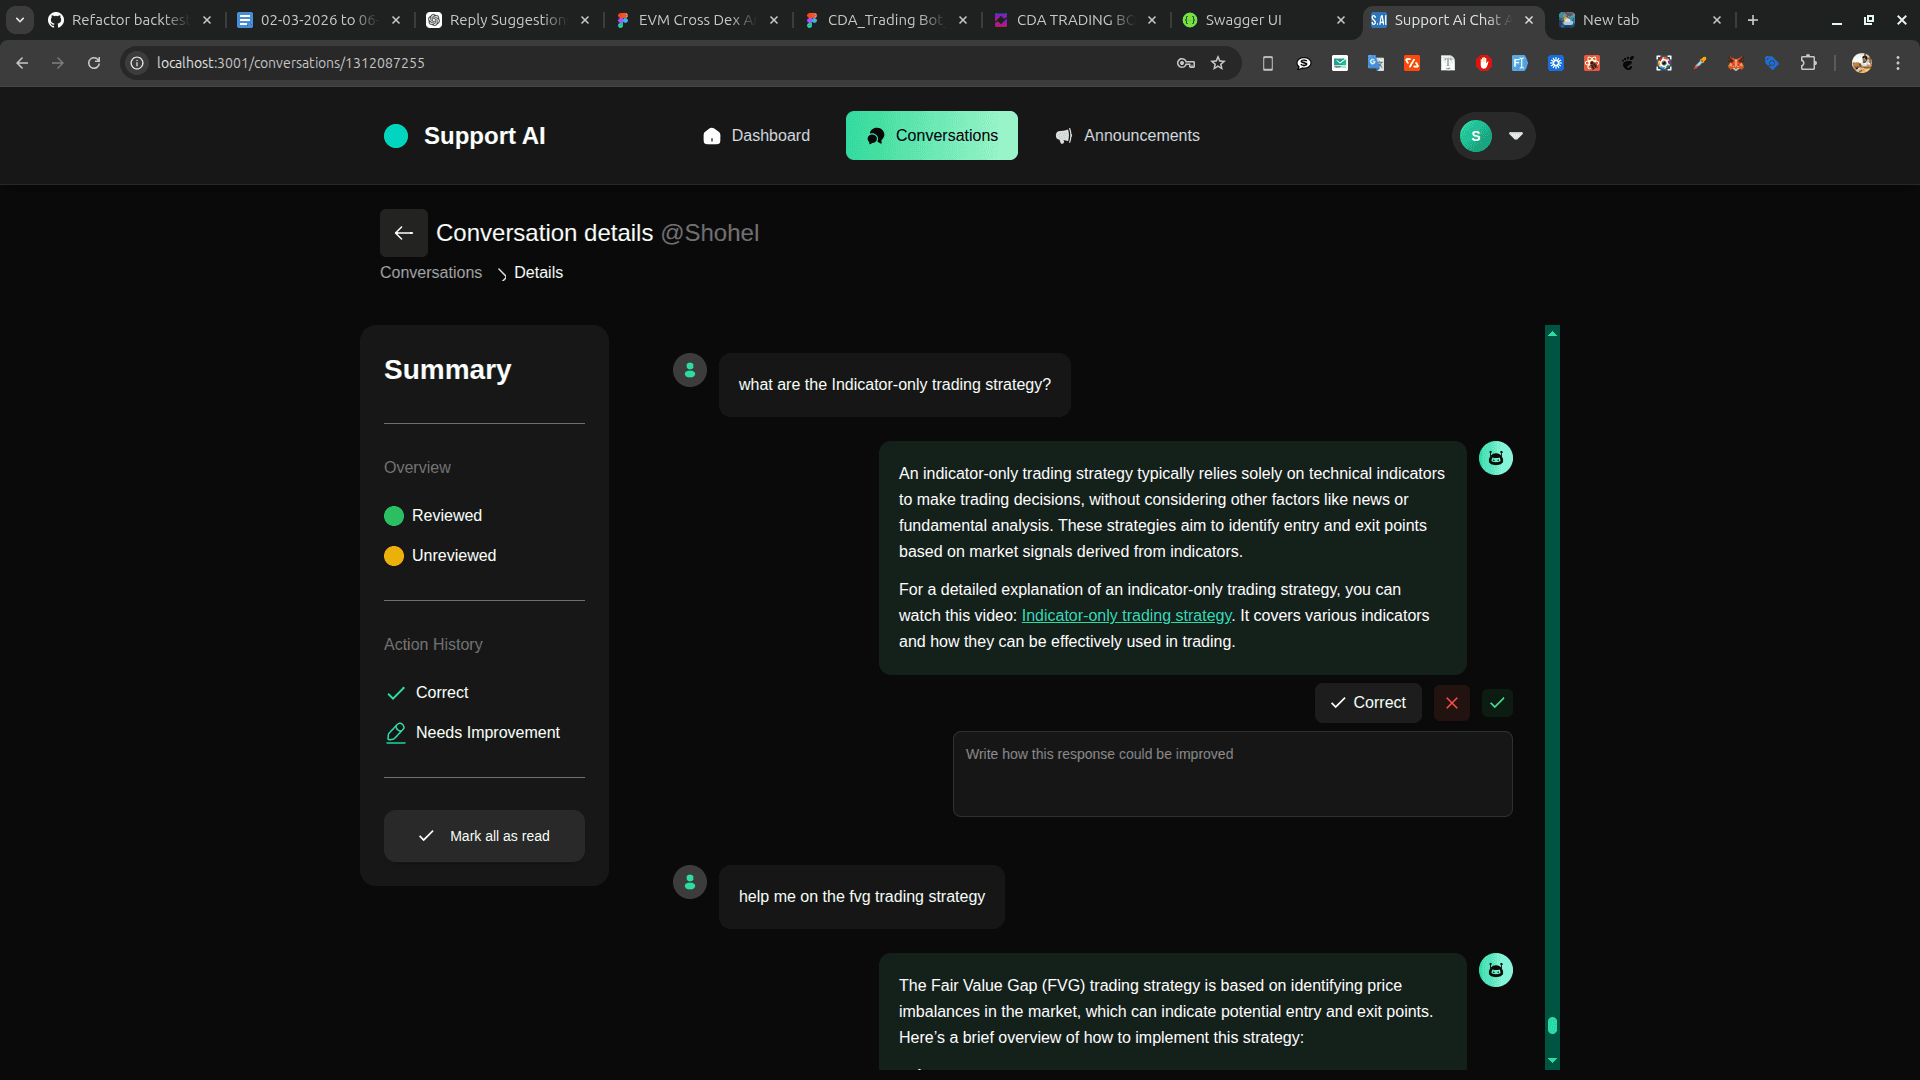Open the browser extensions puzzle icon
The image size is (1920, 1080).
1808,63
